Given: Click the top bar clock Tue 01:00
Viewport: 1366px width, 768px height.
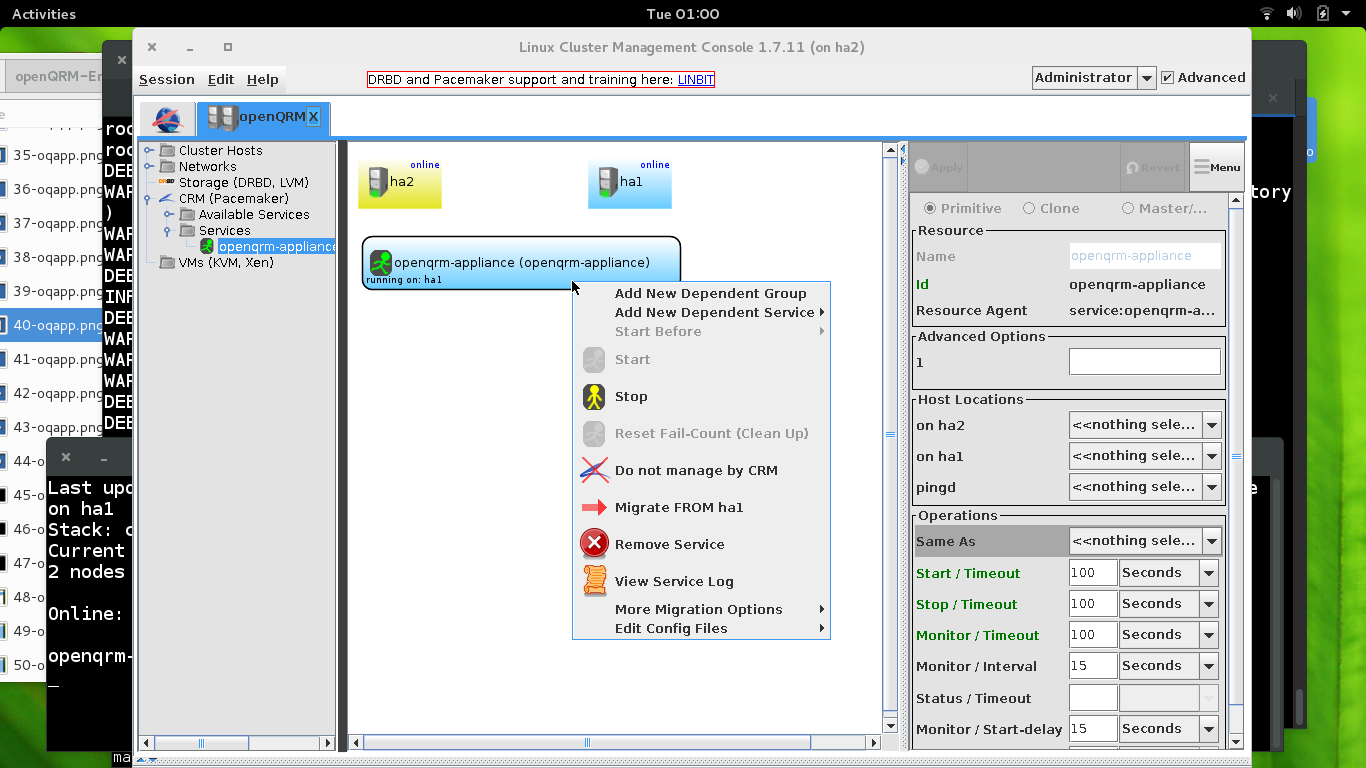Looking at the screenshot, I should (683, 14).
